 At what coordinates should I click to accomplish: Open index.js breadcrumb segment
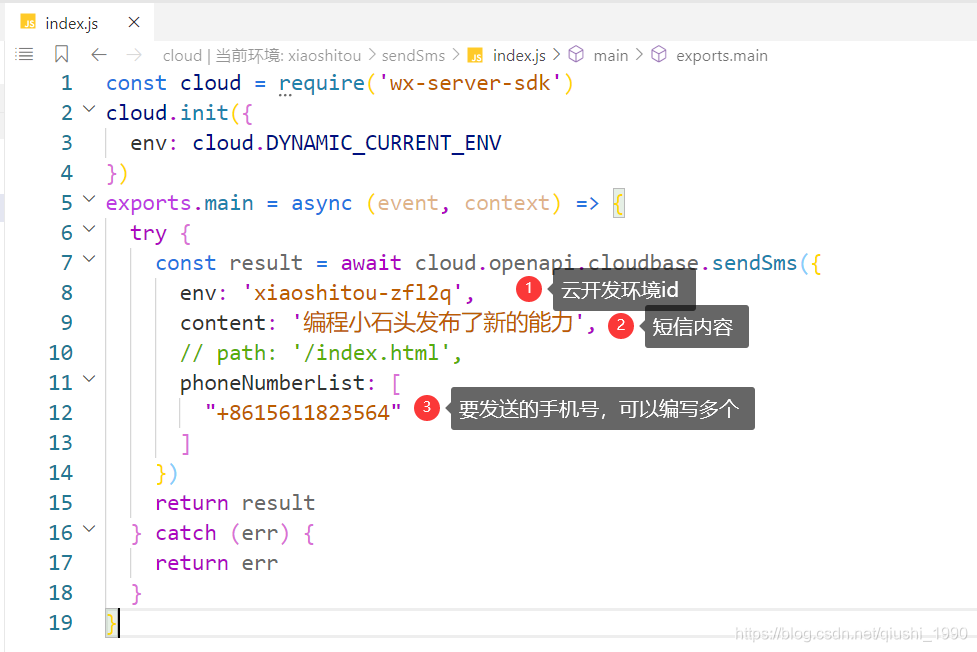(519, 55)
